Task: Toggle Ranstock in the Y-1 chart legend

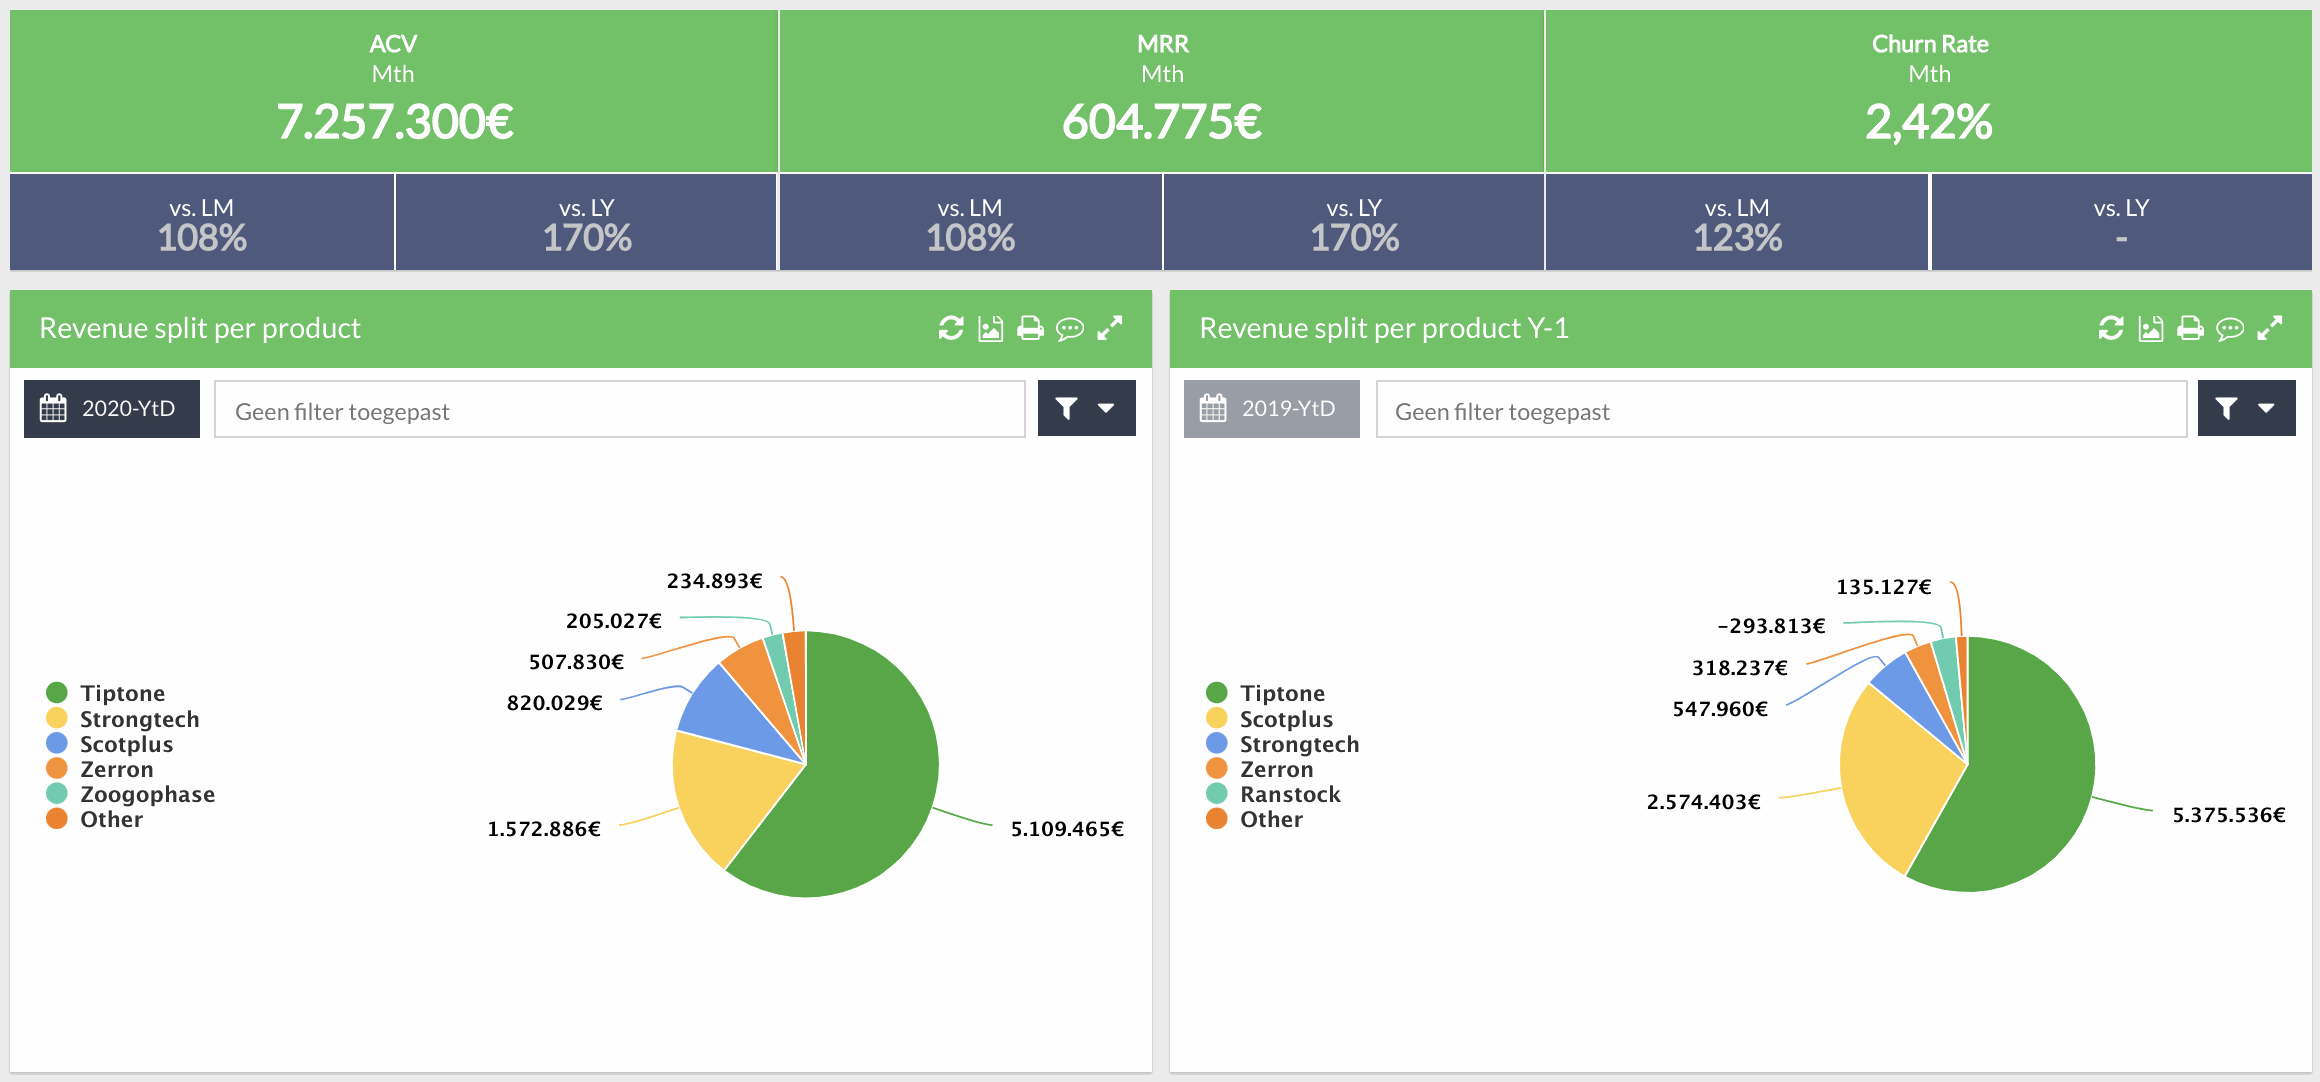Action: coord(1290,793)
